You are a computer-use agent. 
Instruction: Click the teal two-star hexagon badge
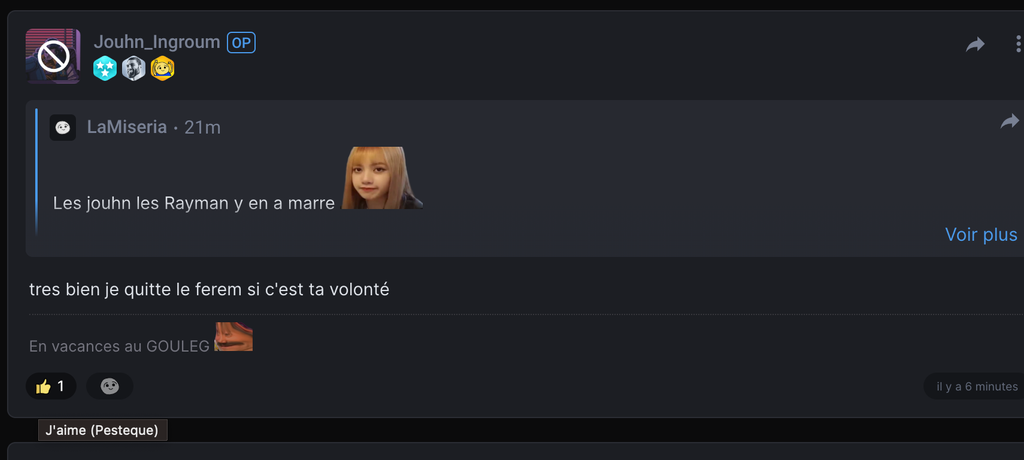click(x=105, y=68)
